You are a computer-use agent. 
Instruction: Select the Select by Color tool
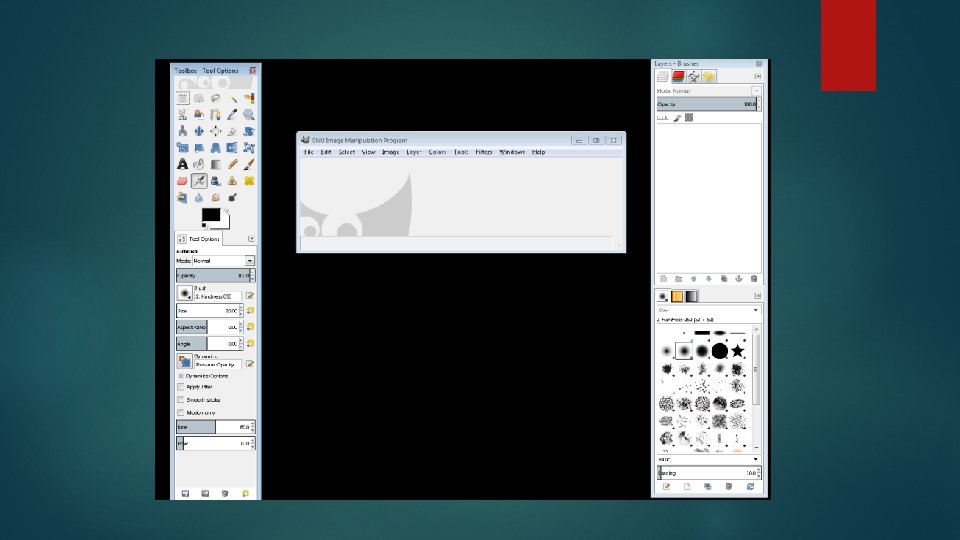click(x=249, y=98)
